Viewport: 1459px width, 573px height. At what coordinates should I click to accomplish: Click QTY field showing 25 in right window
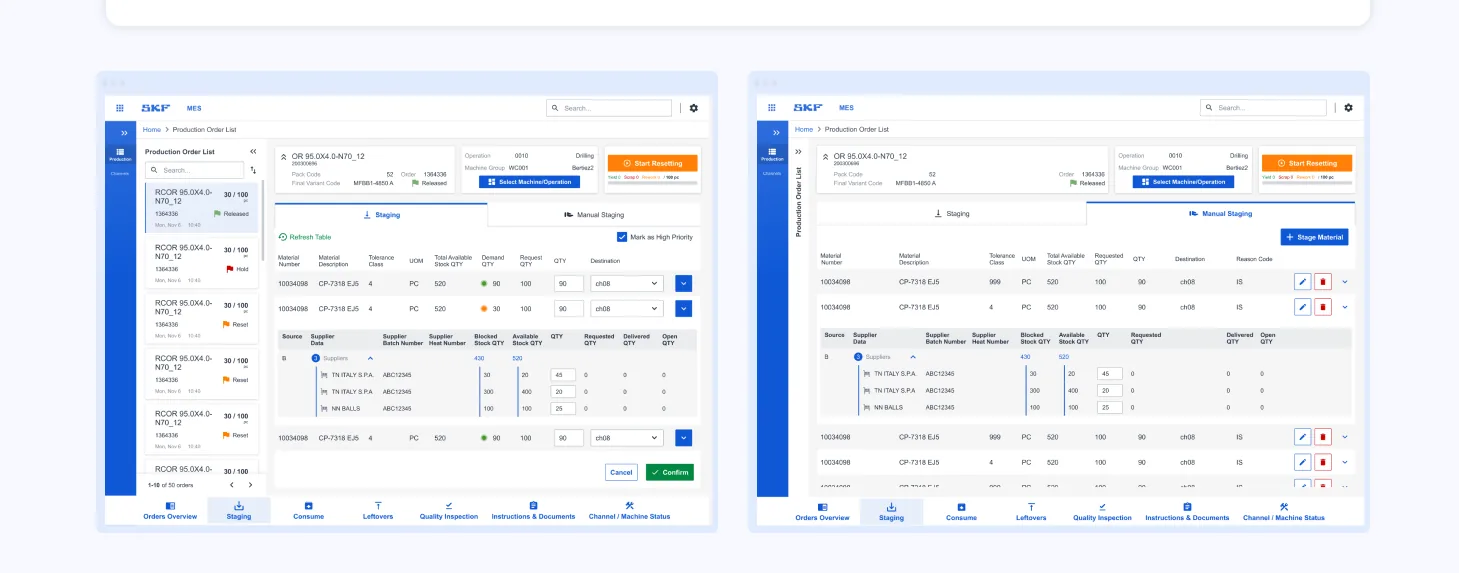click(x=1110, y=408)
